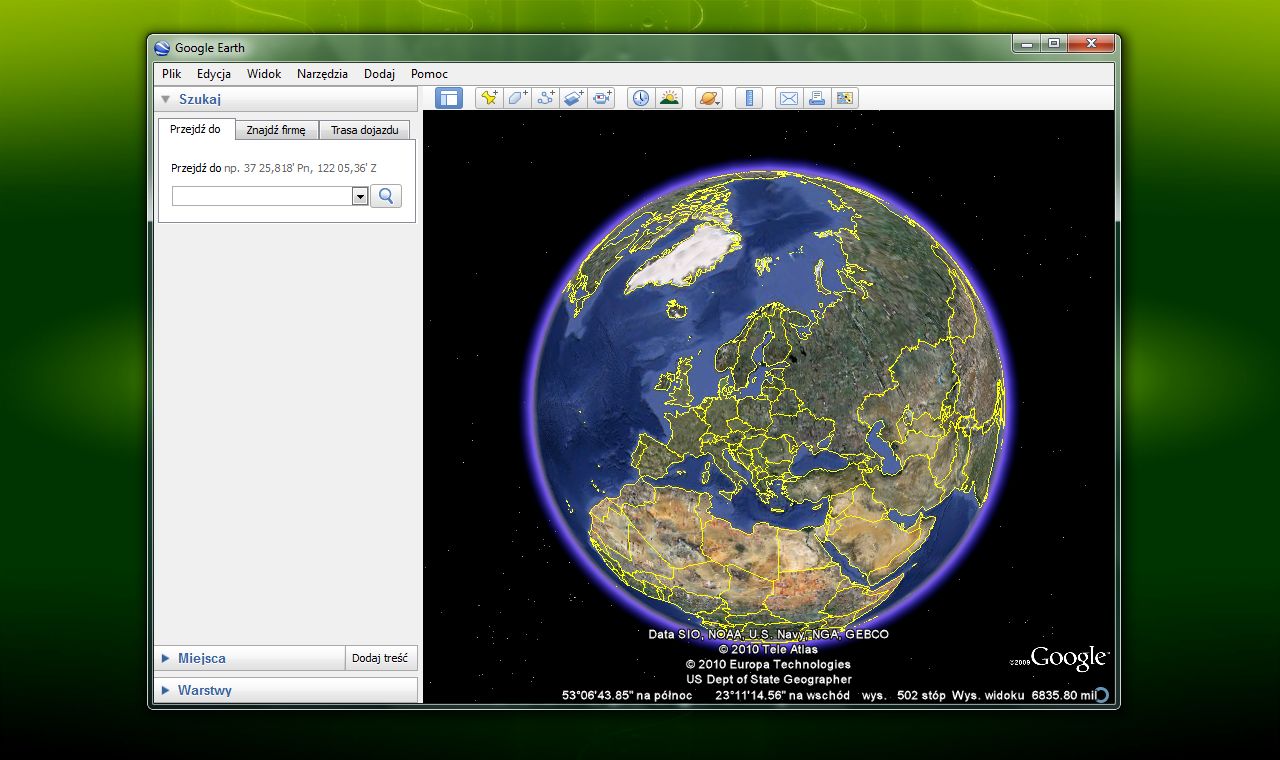Print the current view
Screen dimensions: 1280x760
coord(817,98)
